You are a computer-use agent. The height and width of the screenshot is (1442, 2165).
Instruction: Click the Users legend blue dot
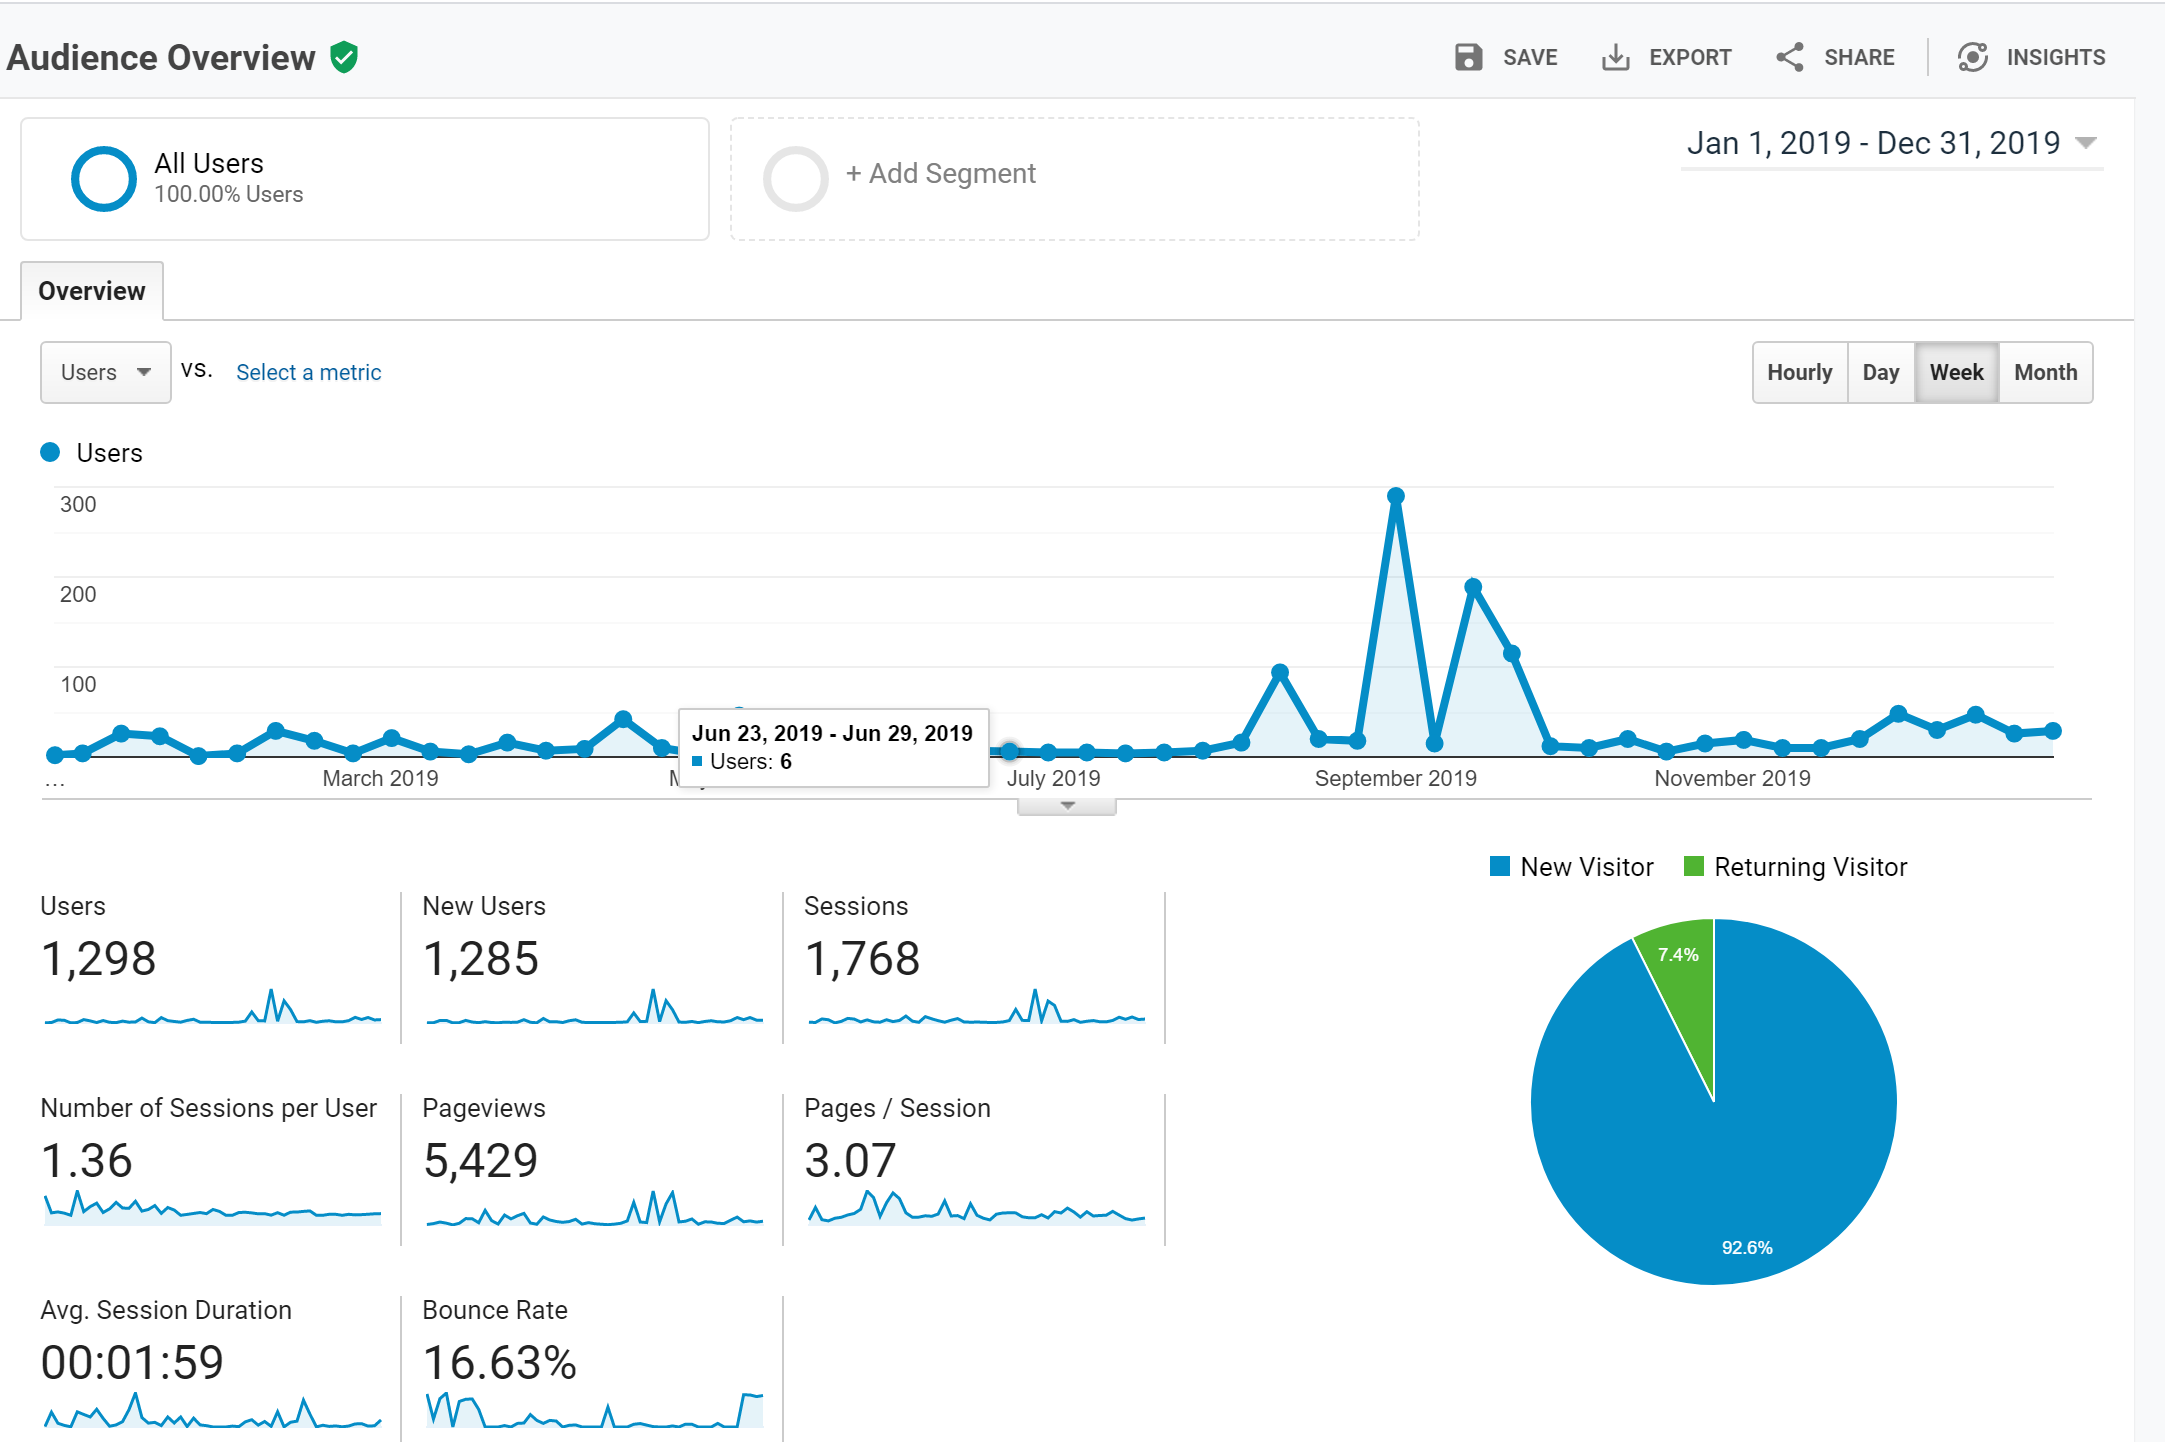pyautogui.click(x=50, y=452)
